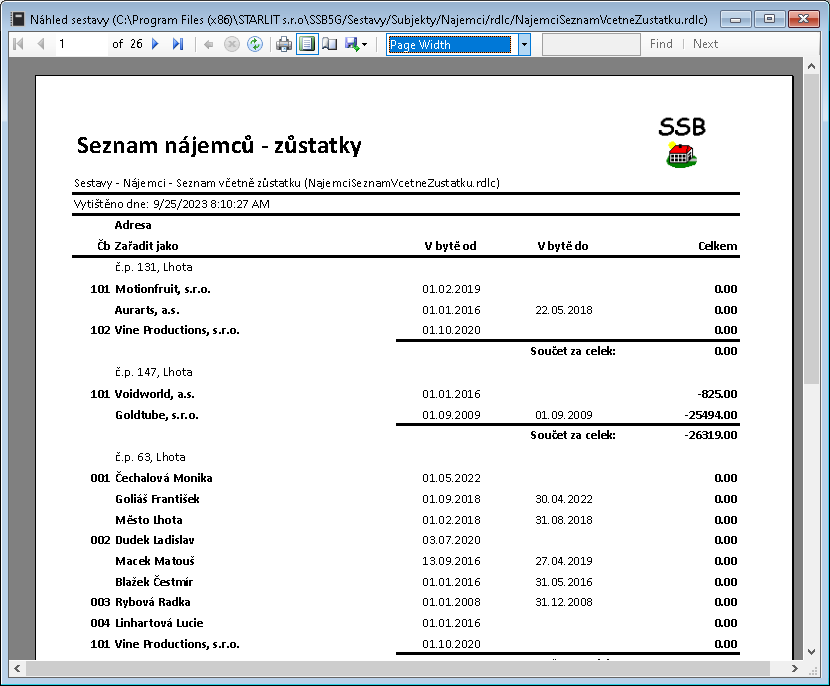Viewport: 830px width, 686px height.
Task: Expand the Page Width zoom dropdown arrow
Action: (x=524, y=44)
